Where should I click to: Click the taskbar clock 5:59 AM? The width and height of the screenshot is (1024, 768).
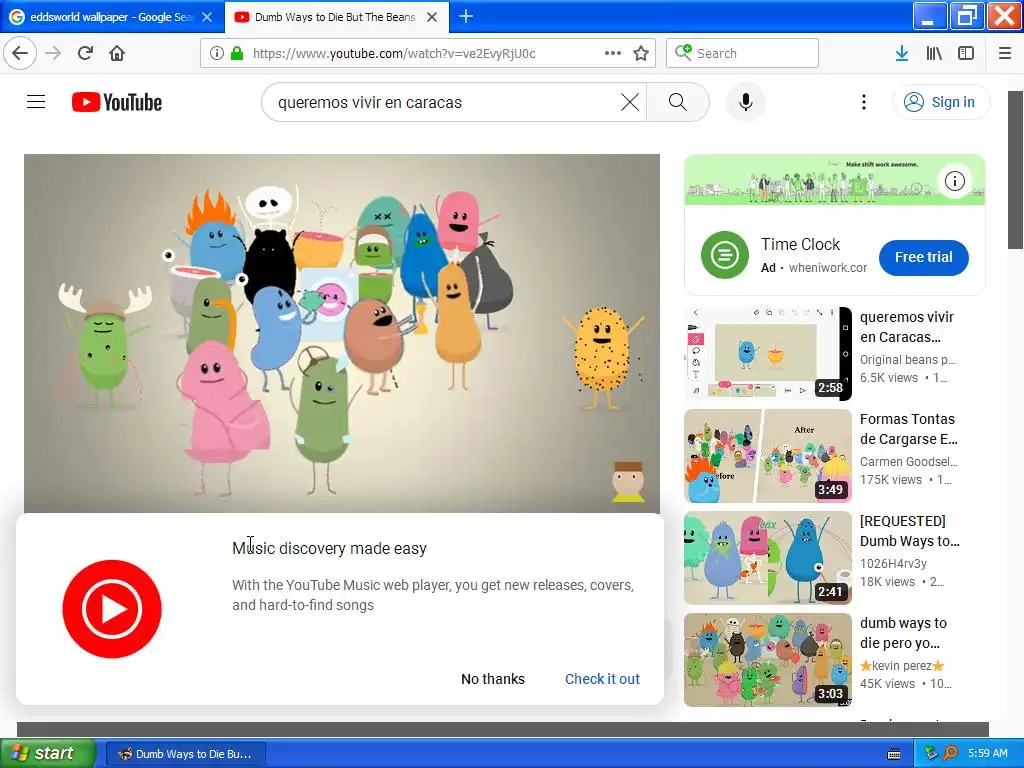[x=987, y=753]
